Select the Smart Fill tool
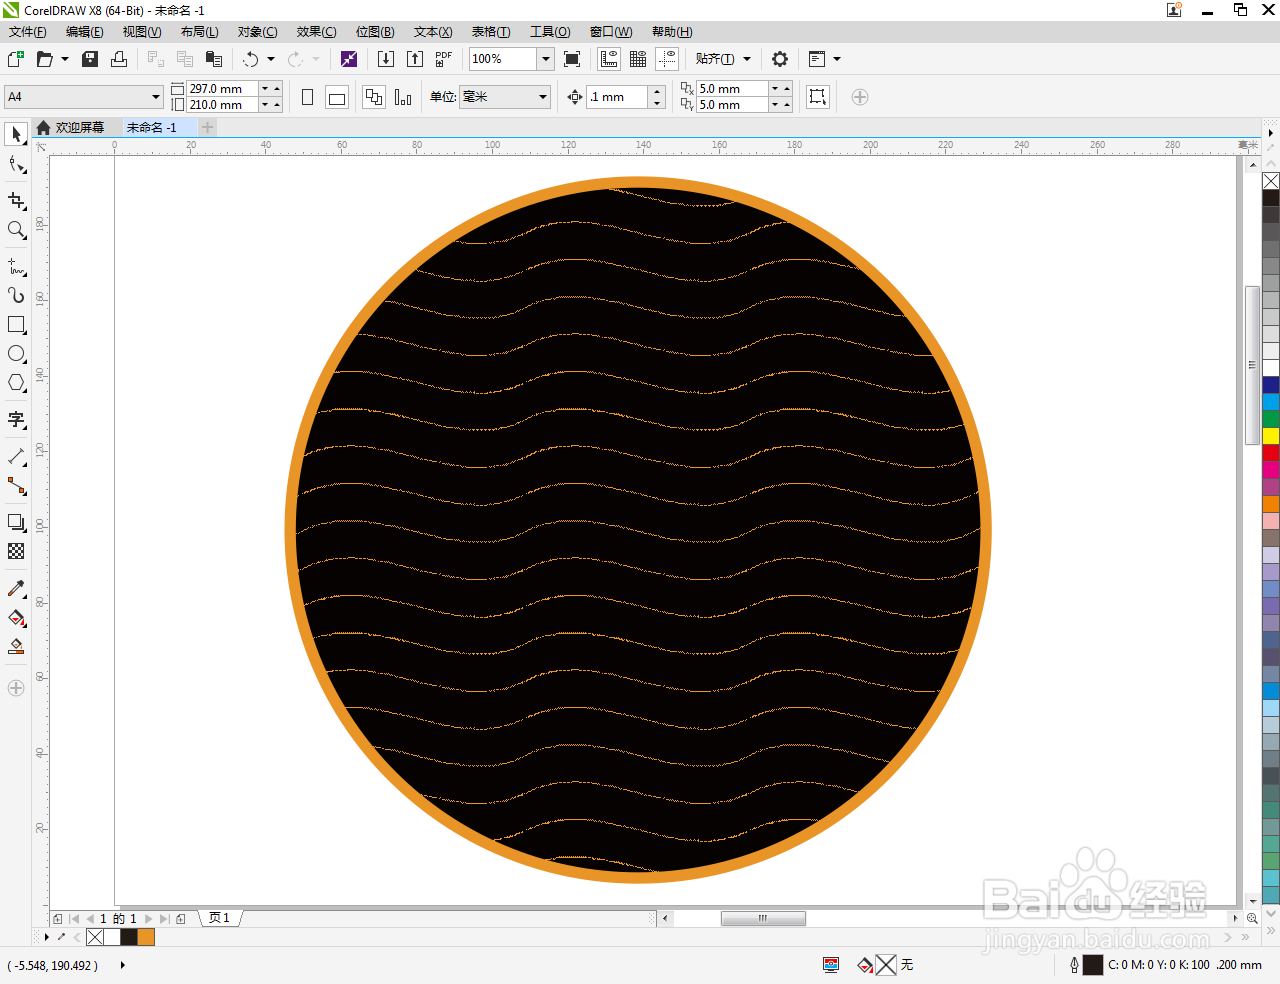Image resolution: width=1280 pixels, height=984 pixels. (x=16, y=647)
